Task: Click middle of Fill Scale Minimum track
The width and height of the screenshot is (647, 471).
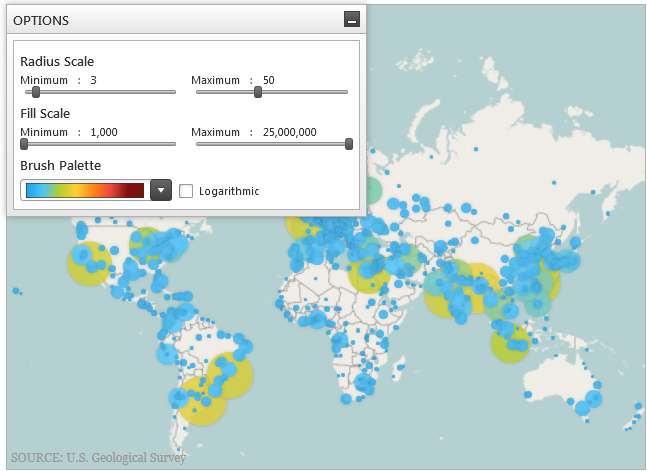Action: click(x=100, y=144)
